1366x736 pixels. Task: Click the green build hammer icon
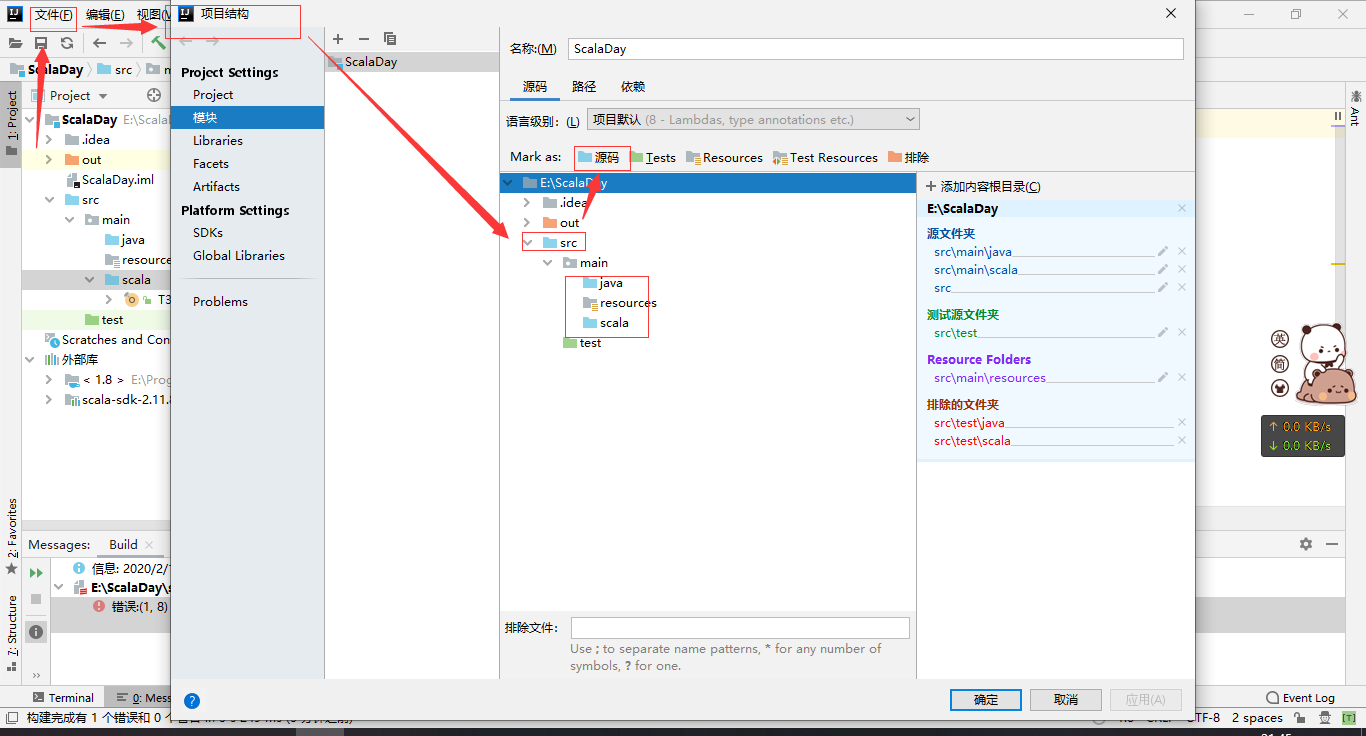(158, 42)
